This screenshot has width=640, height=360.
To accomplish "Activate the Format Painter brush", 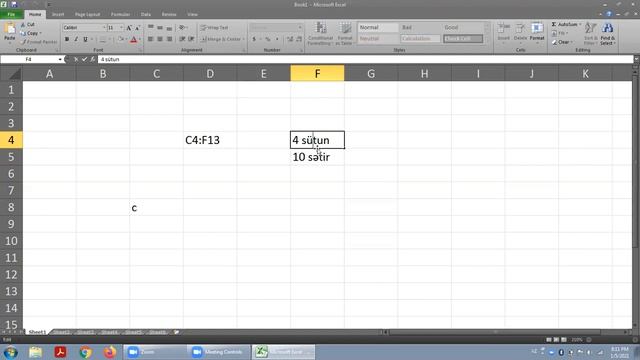I will click(39, 42).
